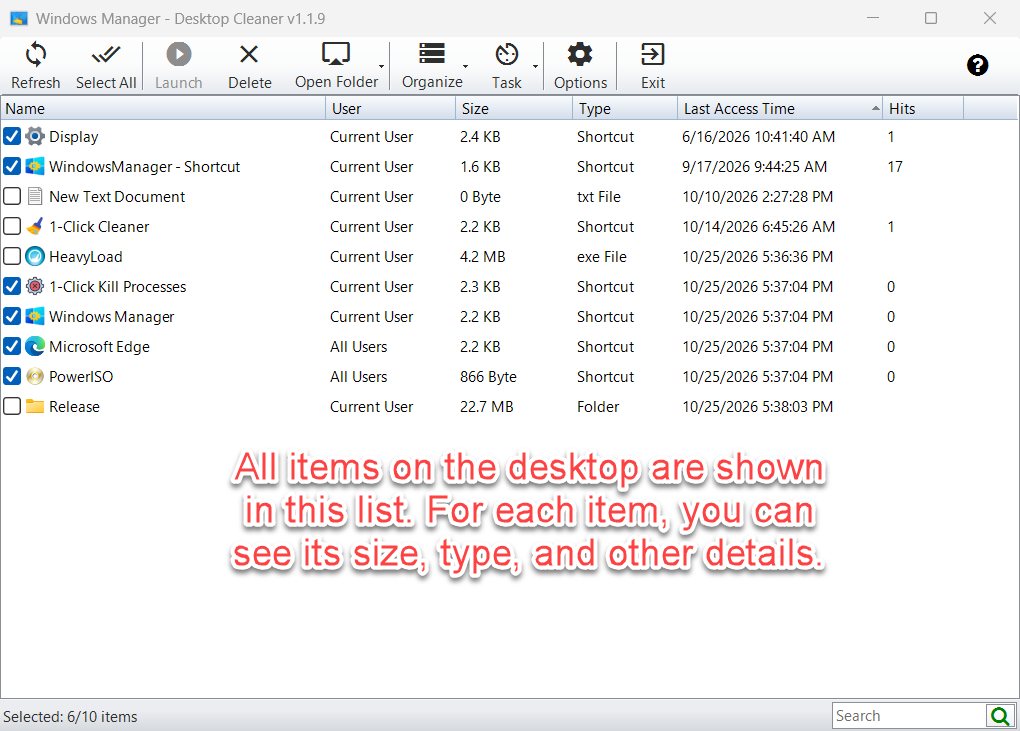Click the hits value 17
Image resolution: width=1020 pixels, height=731 pixels.
click(x=895, y=166)
